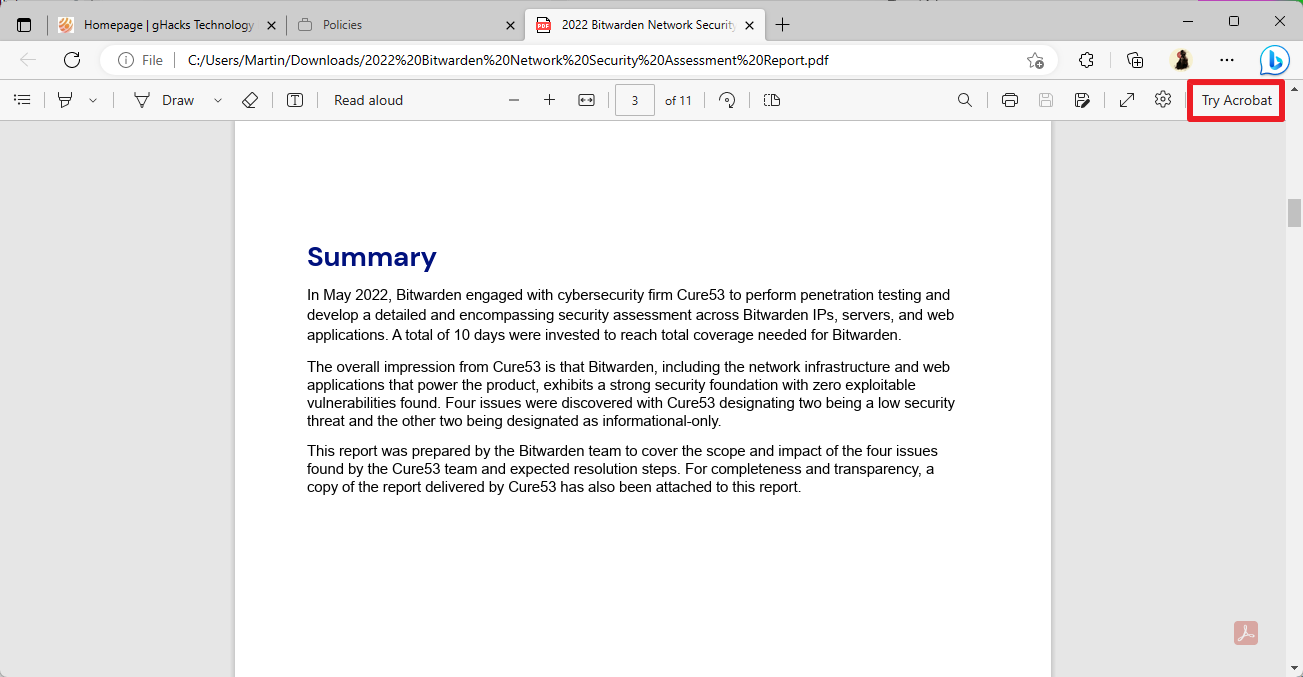Open the Add text tool
The height and width of the screenshot is (677, 1303).
294,99
